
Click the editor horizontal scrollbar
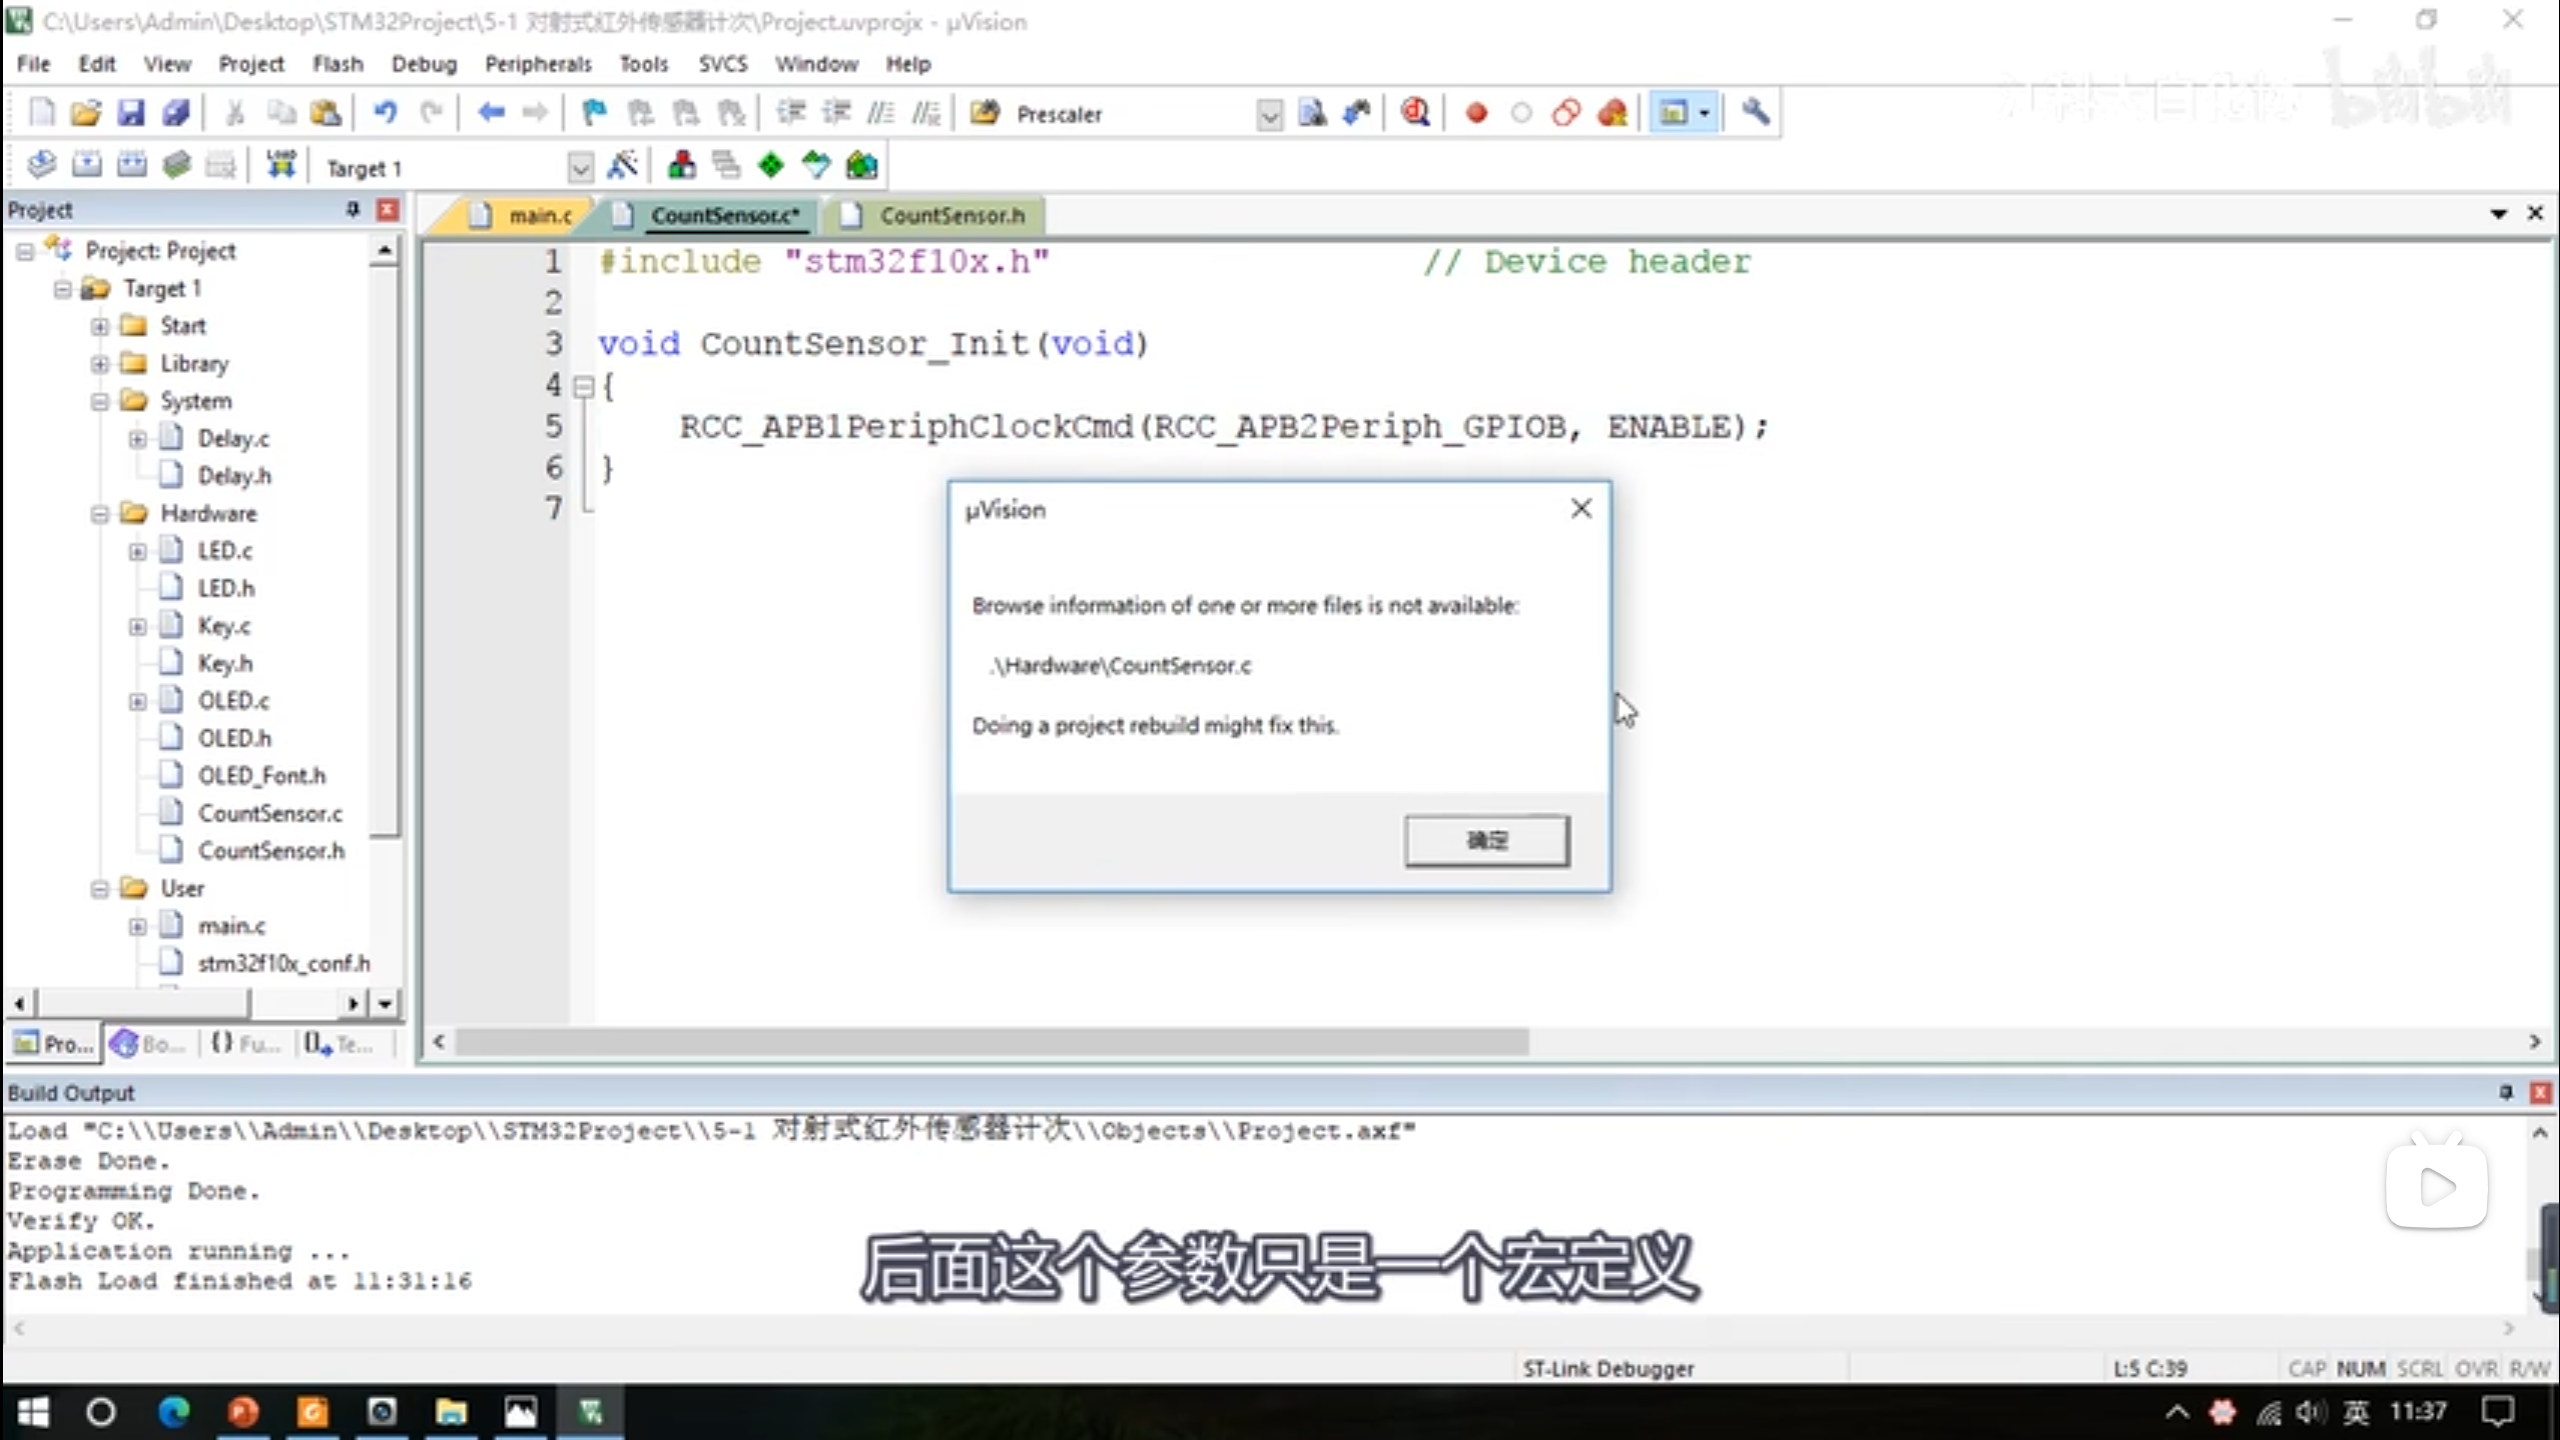click(x=990, y=1042)
